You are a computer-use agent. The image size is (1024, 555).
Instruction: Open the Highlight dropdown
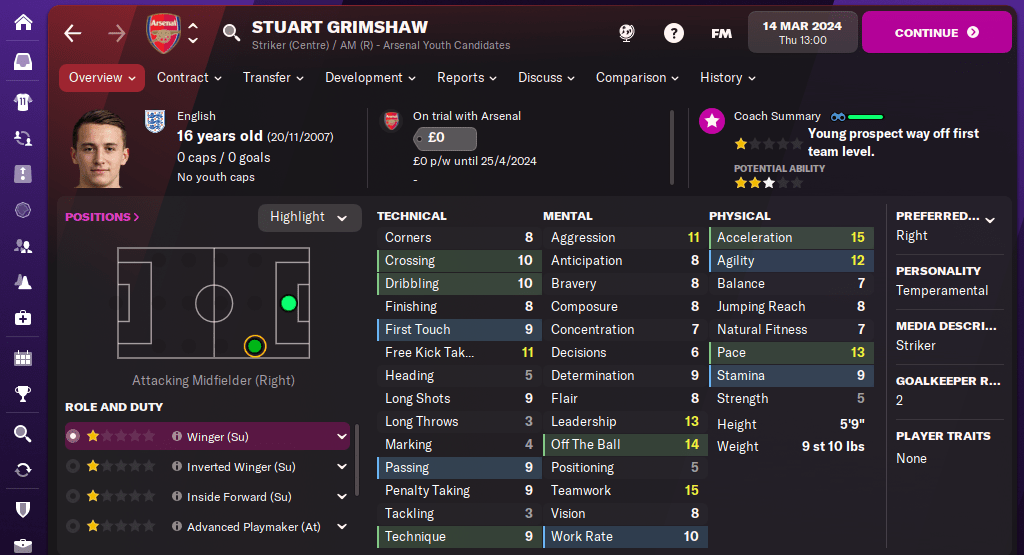[309, 217]
